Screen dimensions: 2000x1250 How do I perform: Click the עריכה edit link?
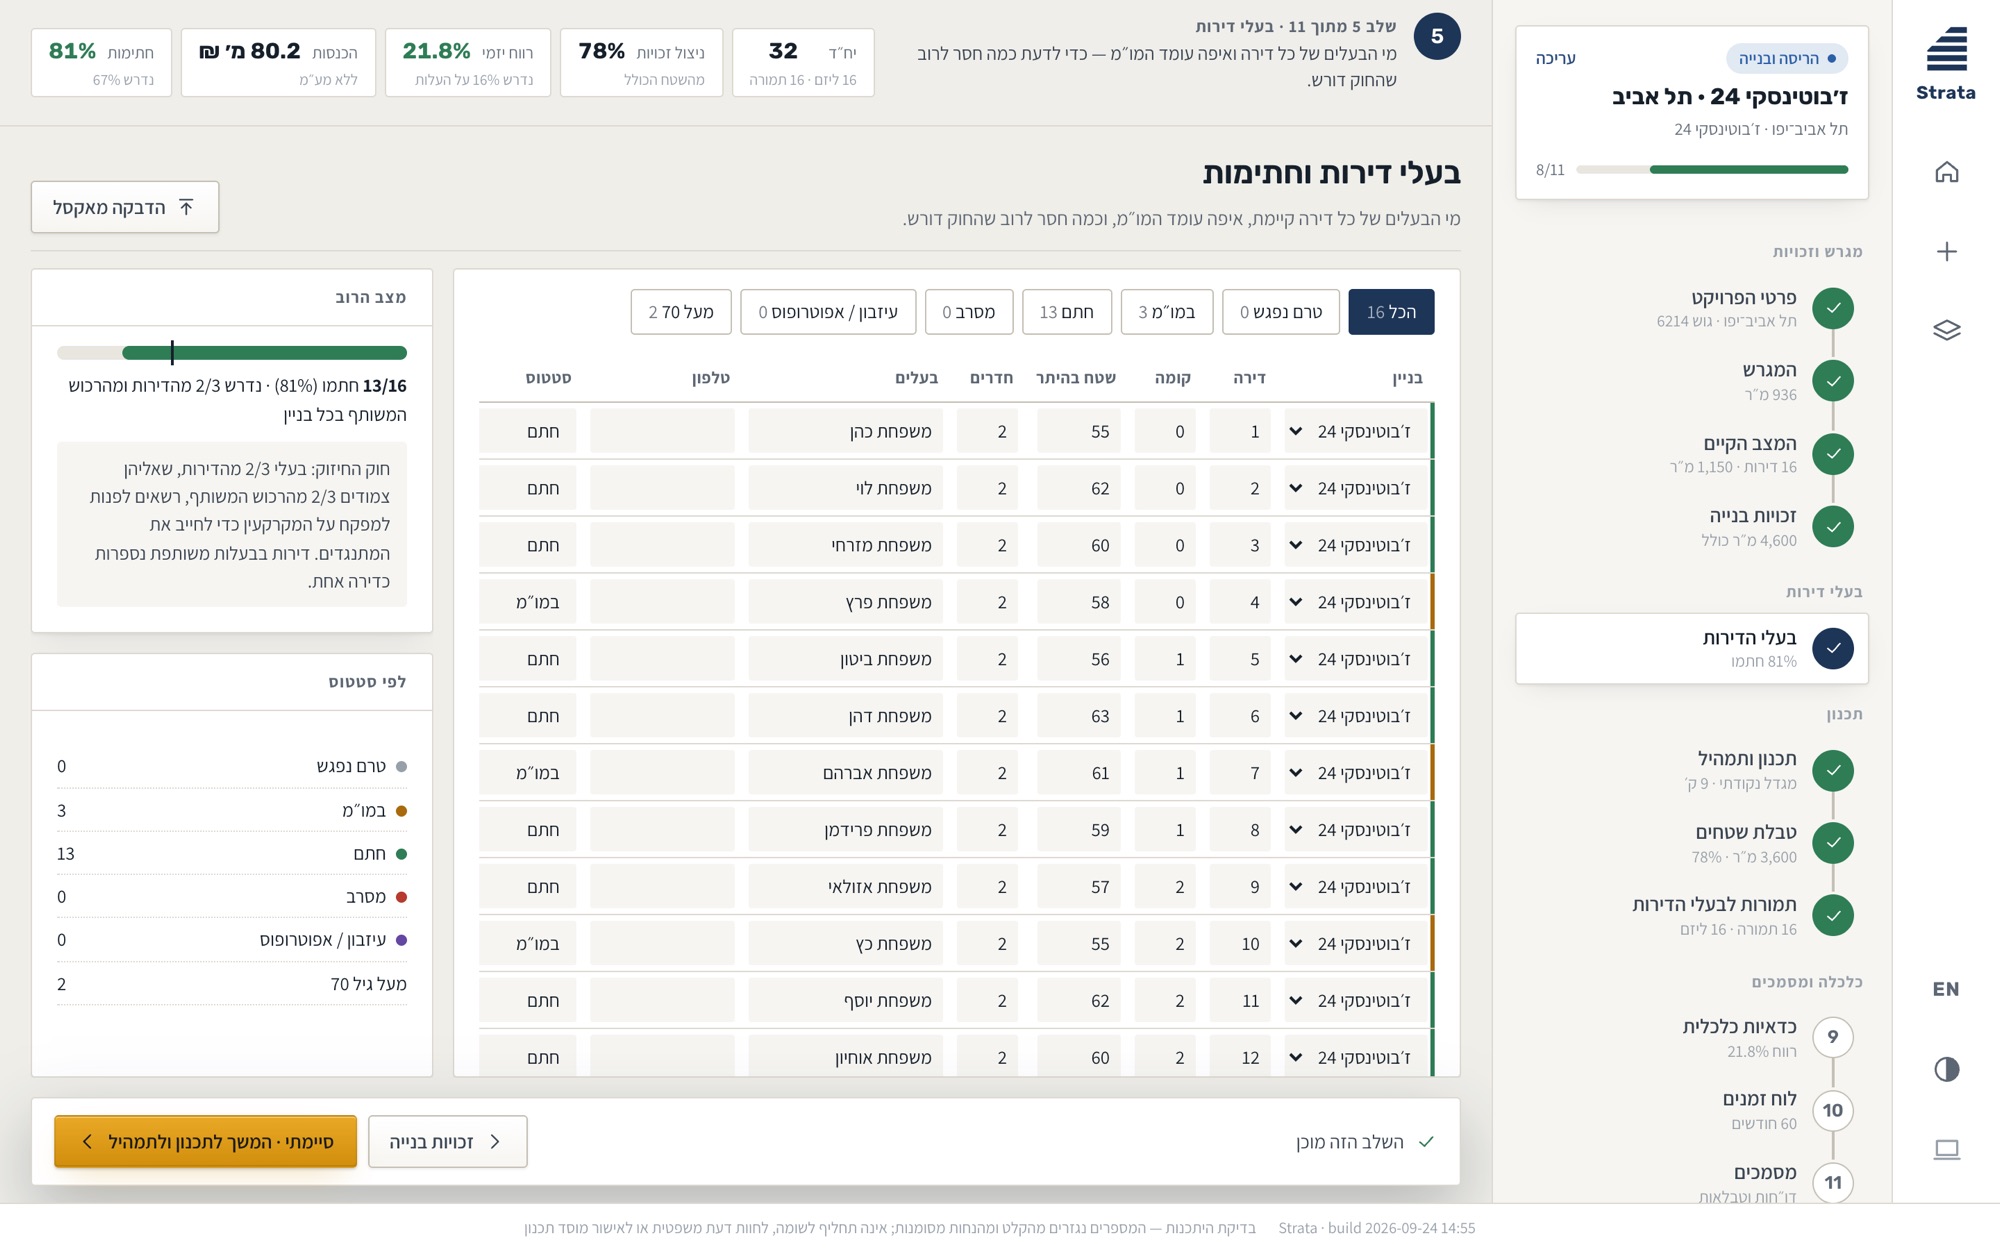(1555, 58)
